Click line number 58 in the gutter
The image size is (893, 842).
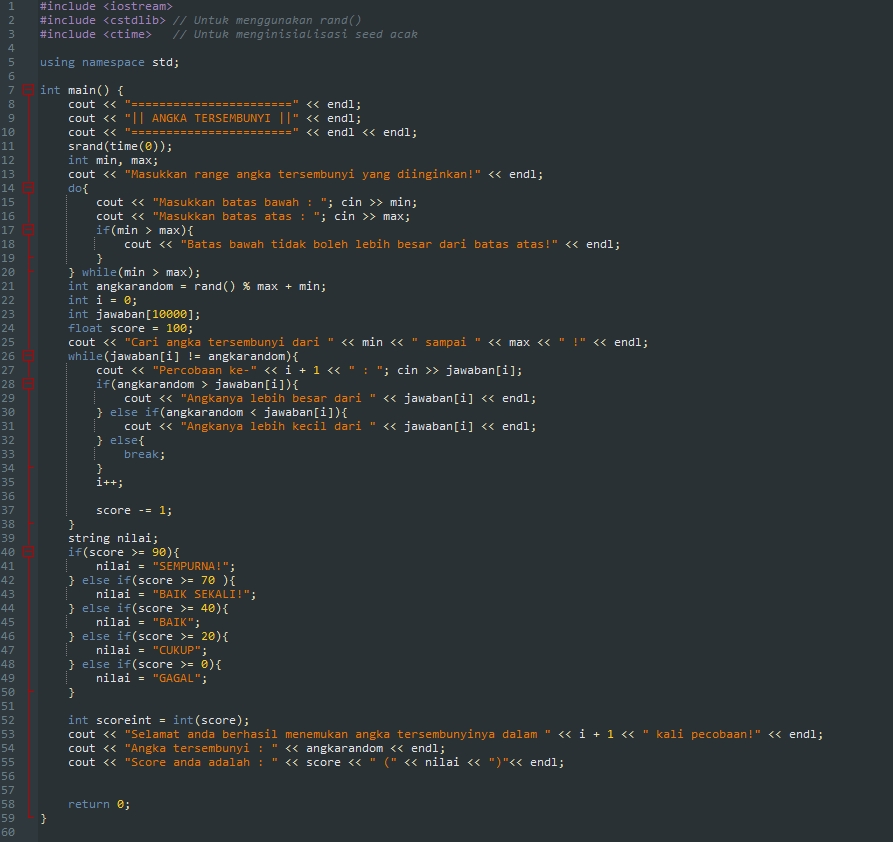pyautogui.click(x=13, y=803)
